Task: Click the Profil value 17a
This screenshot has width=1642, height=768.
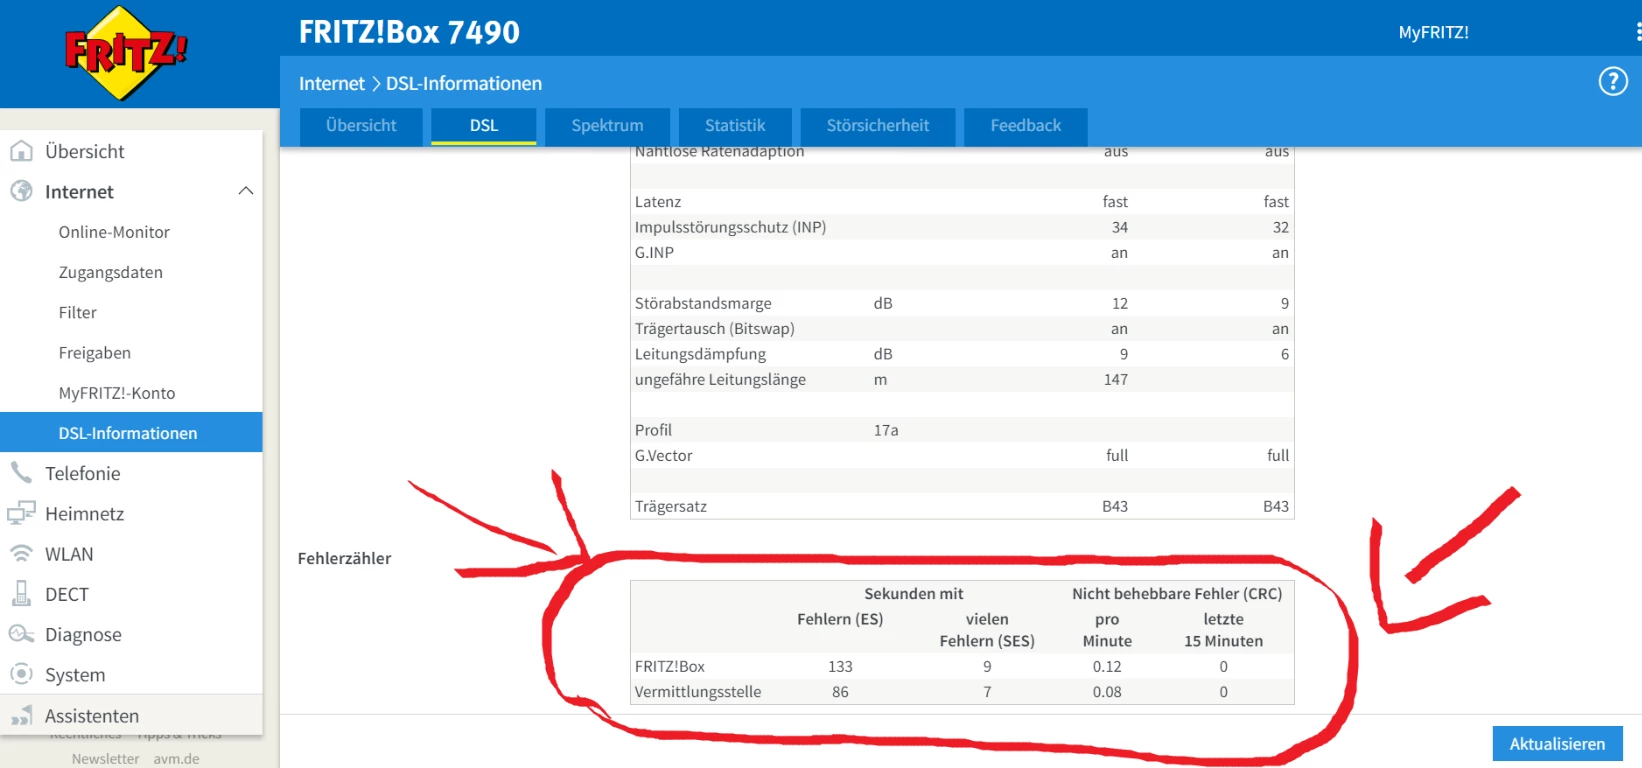Action: coord(886,430)
